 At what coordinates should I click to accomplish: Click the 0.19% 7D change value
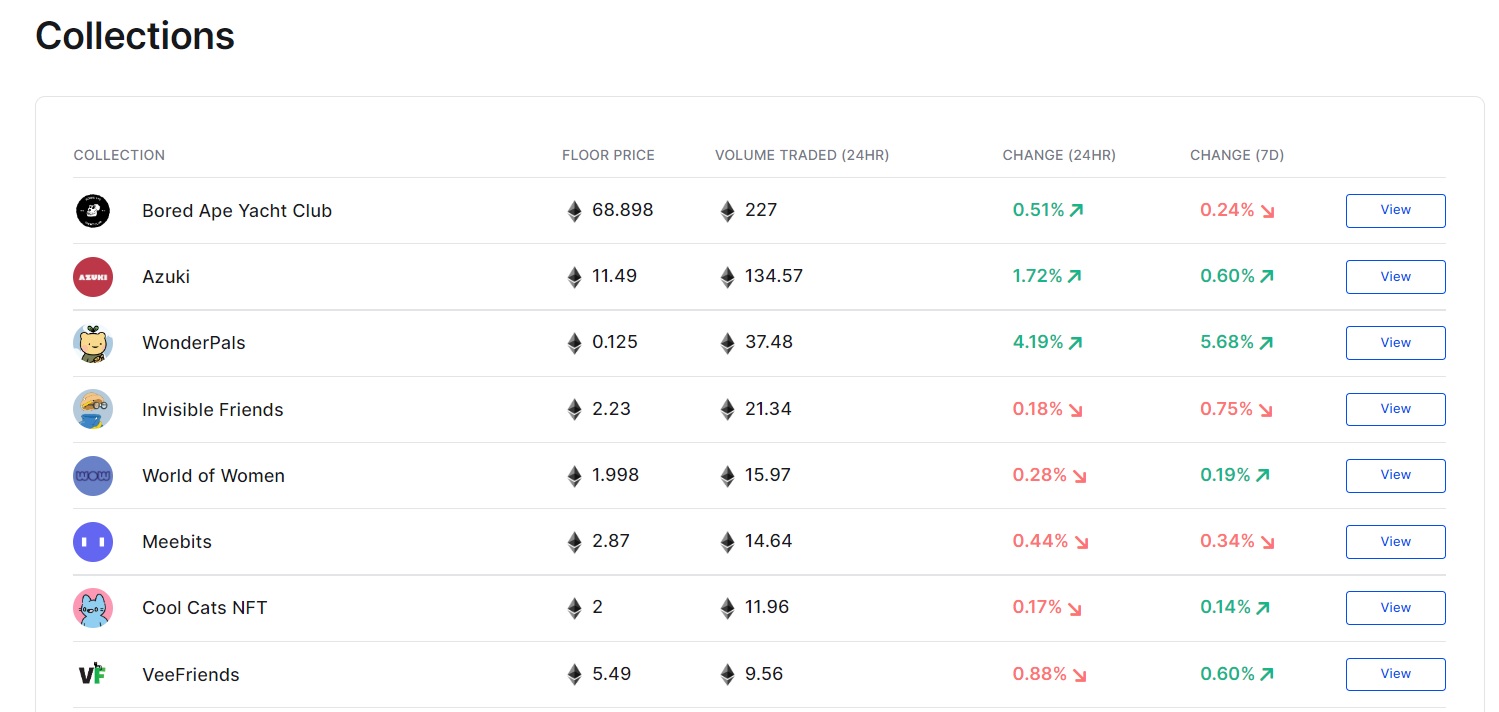[x=1226, y=475]
